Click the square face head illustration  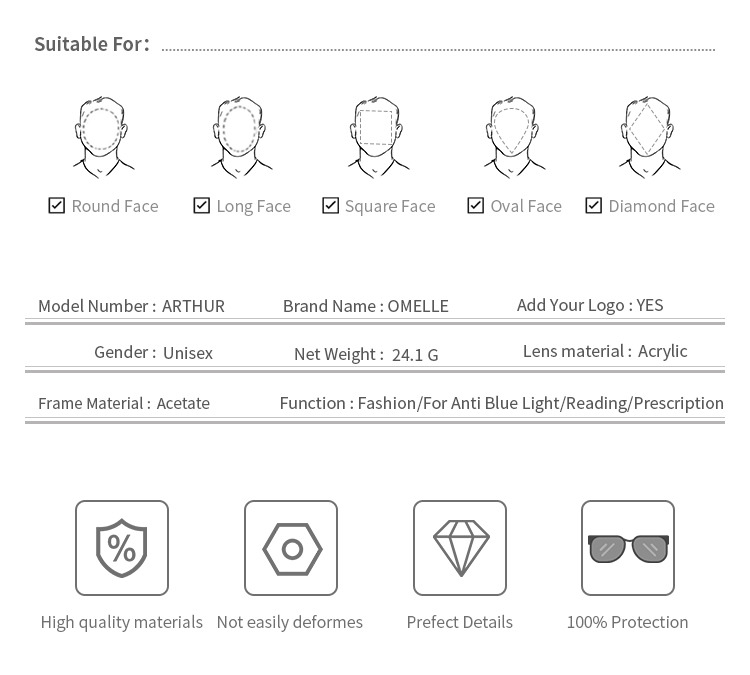click(x=377, y=136)
